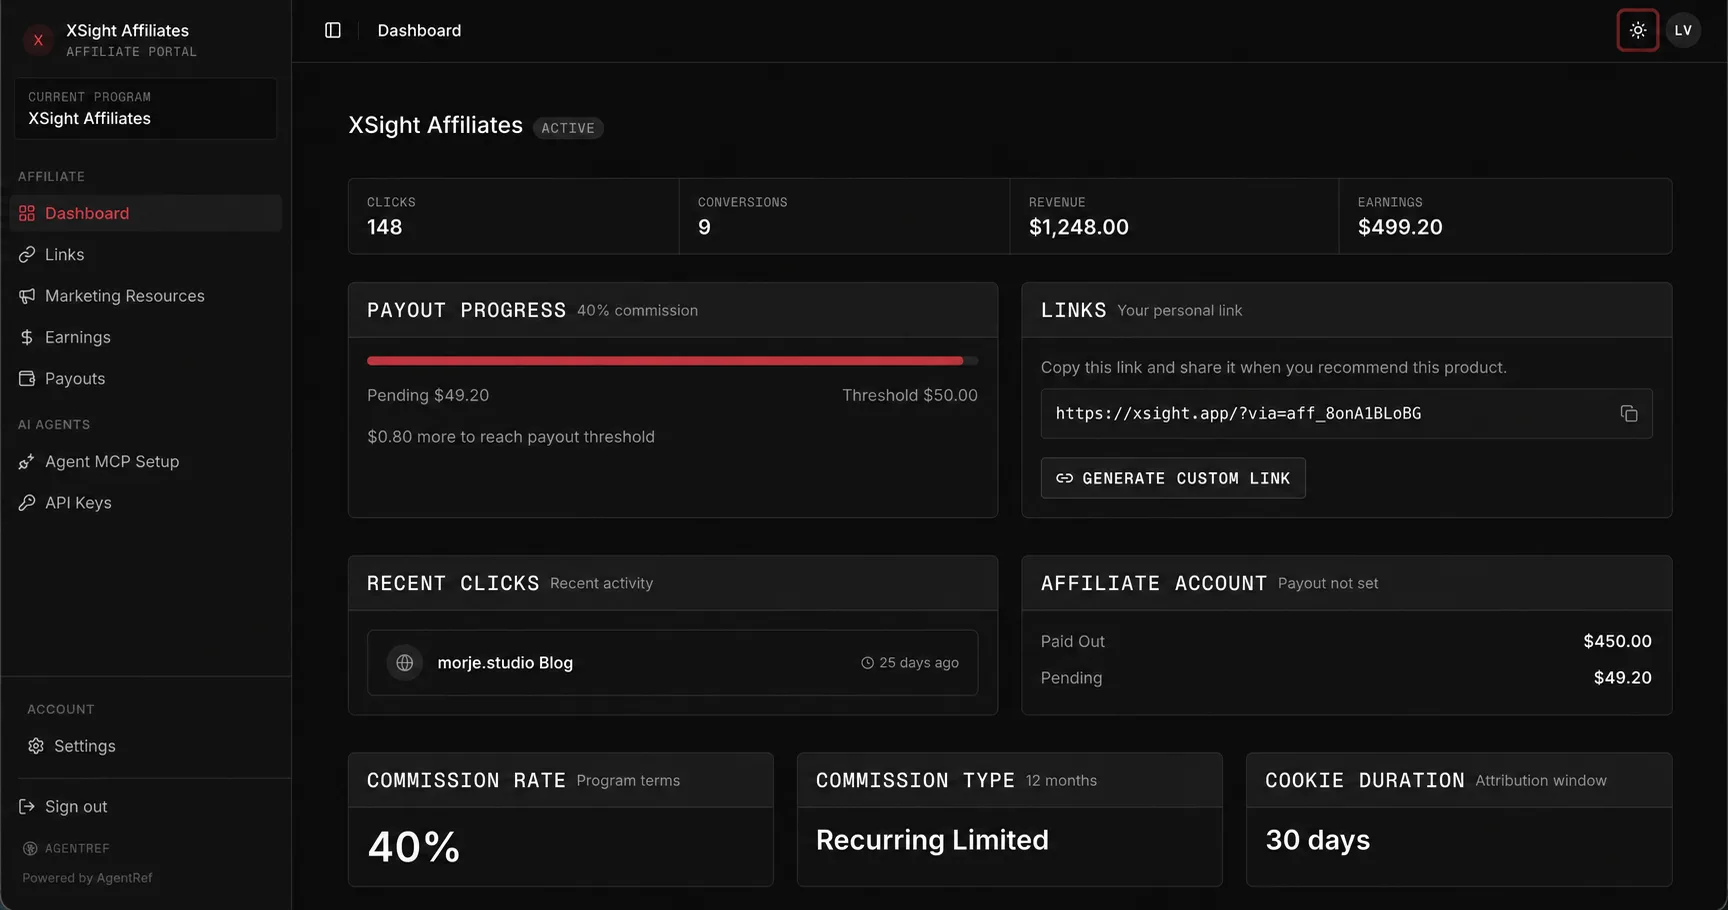Navigate to Payouts

click(x=145, y=378)
